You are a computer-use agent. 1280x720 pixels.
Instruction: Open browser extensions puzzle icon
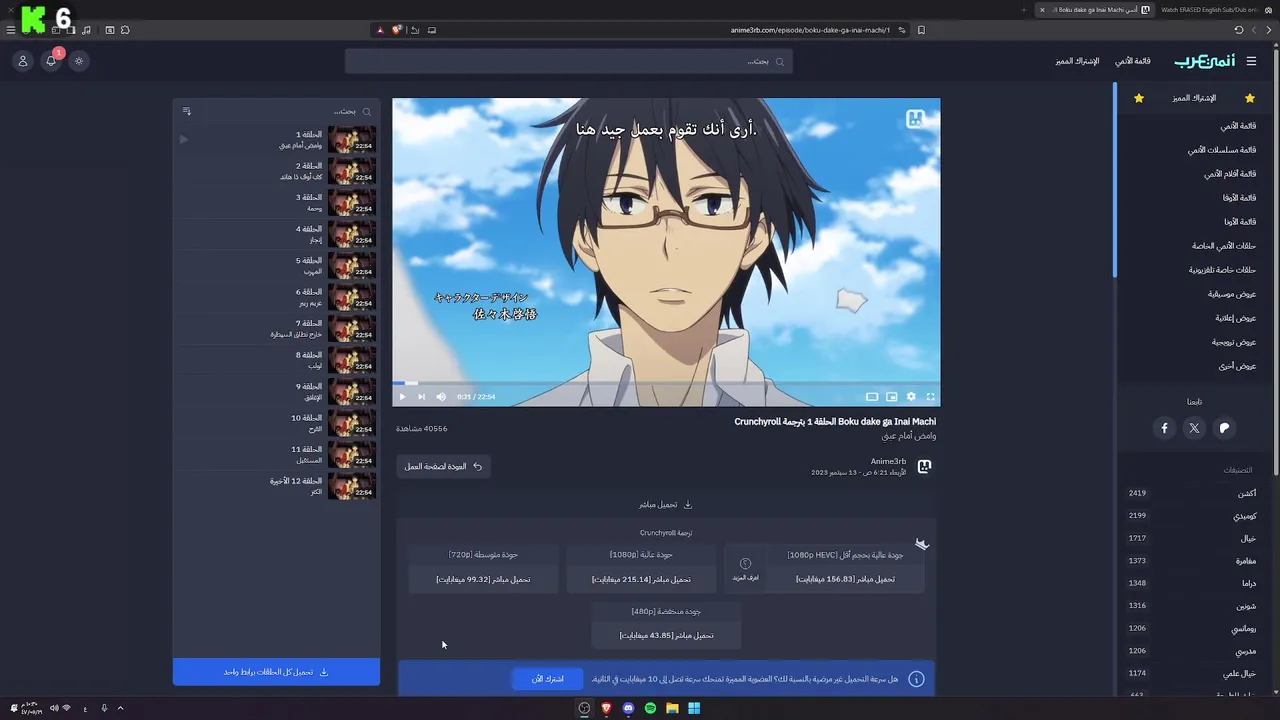click(125, 30)
